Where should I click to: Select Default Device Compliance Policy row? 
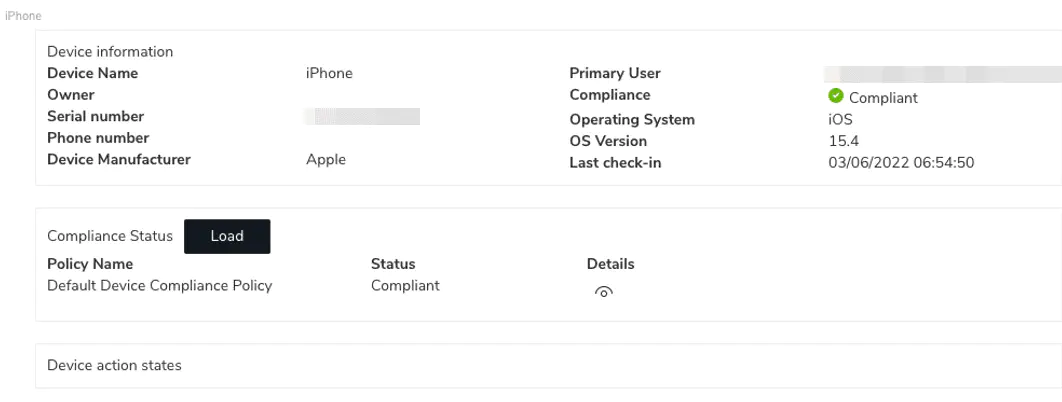click(160, 286)
